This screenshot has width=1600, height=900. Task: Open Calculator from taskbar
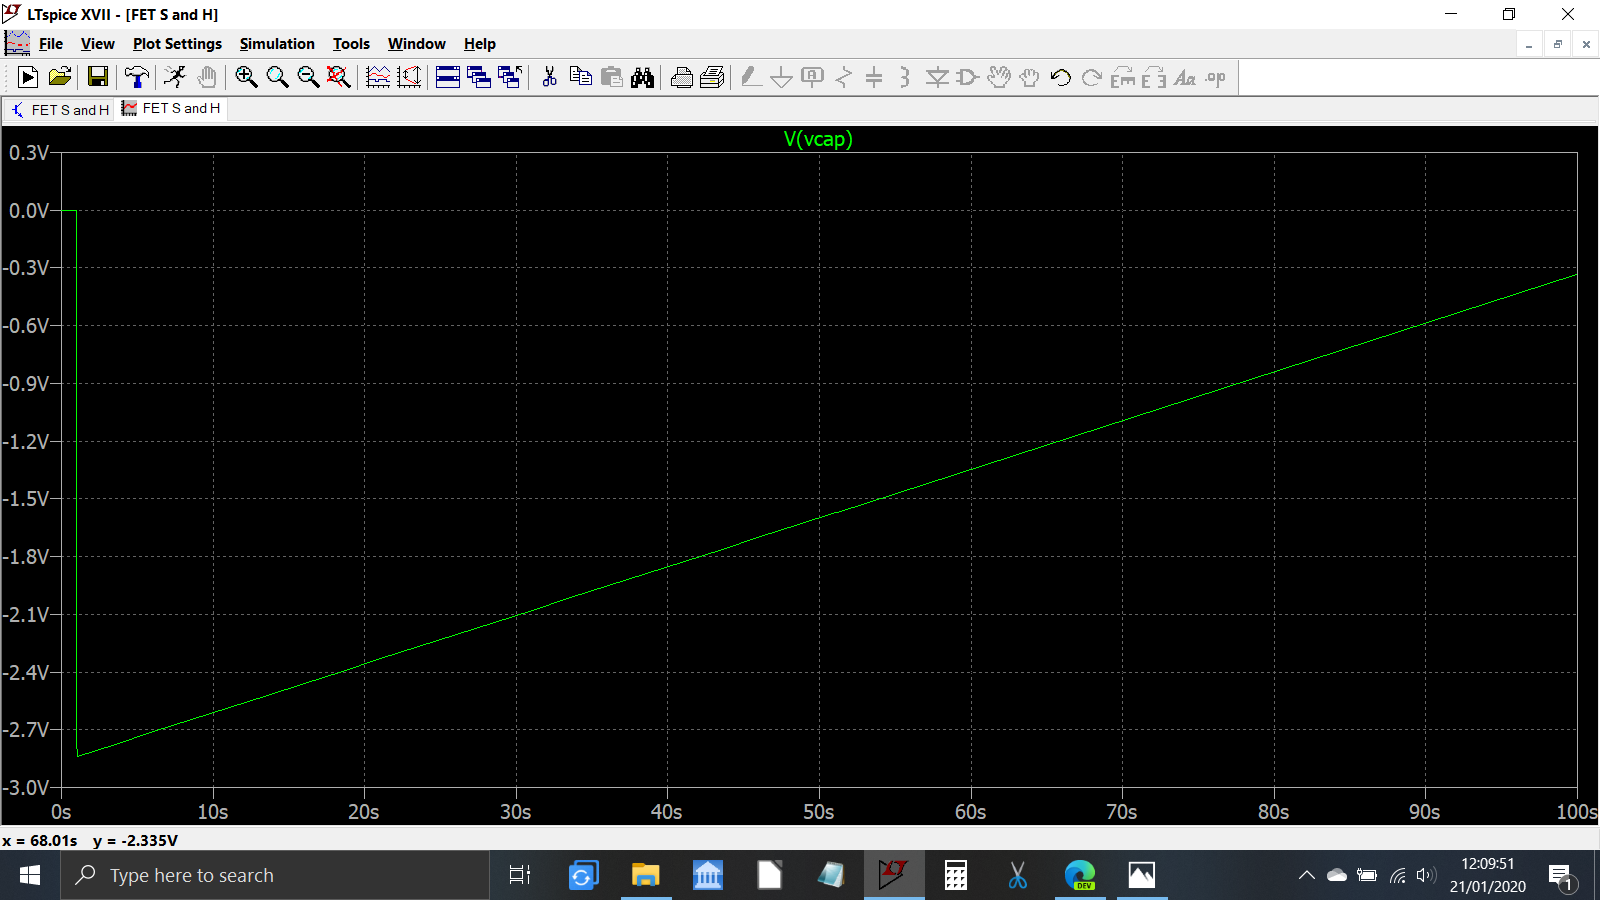[956, 876]
